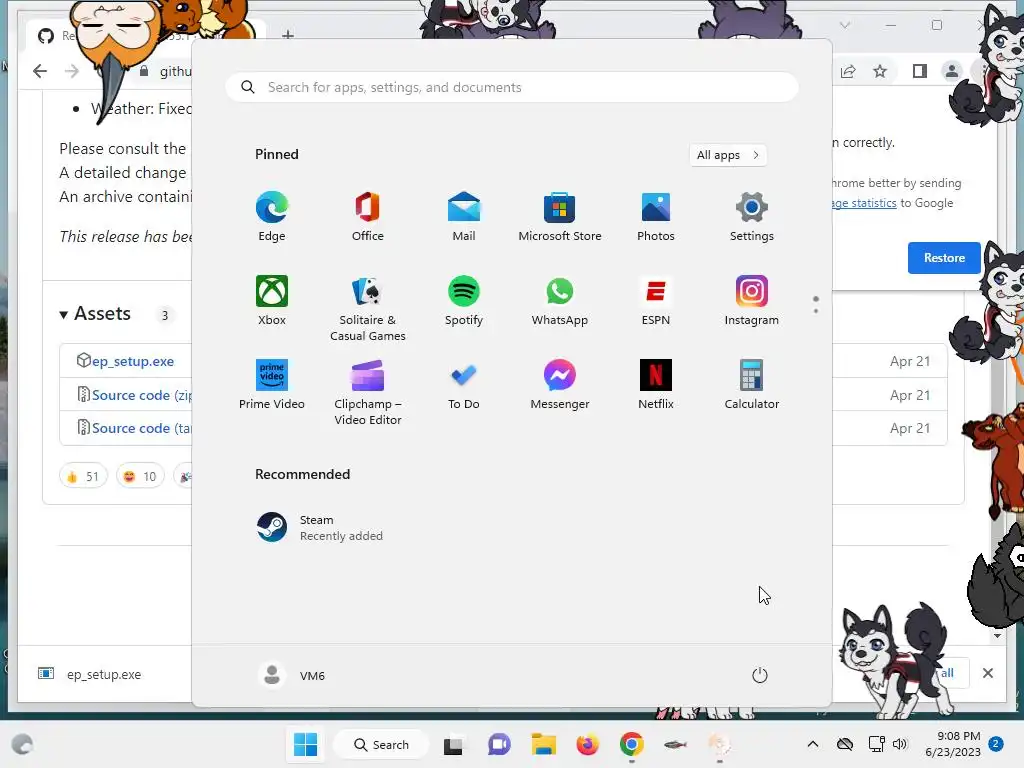Open Microsoft Store
Viewport: 1024px width, 768px height.
point(560,217)
